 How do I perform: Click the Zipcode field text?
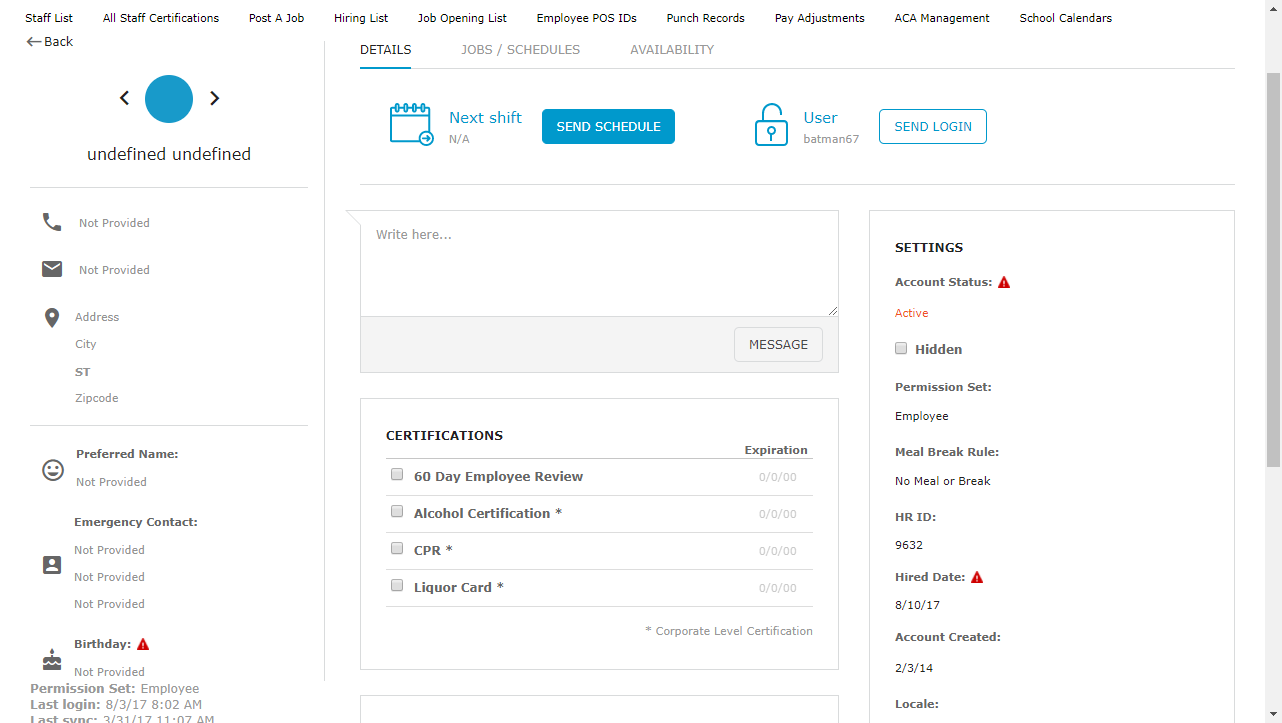point(97,398)
